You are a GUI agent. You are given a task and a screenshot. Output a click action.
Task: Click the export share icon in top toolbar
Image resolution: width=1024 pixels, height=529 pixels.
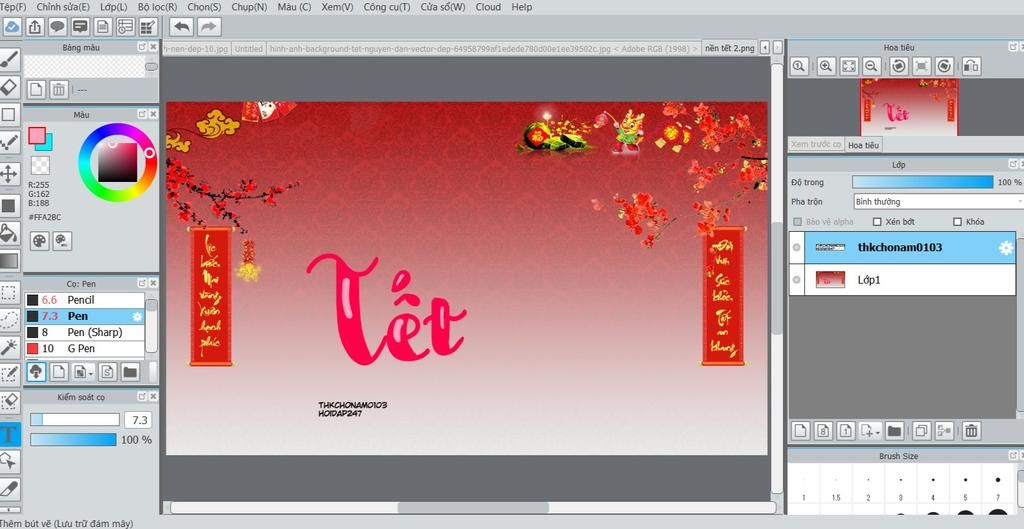tap(35, 27)
